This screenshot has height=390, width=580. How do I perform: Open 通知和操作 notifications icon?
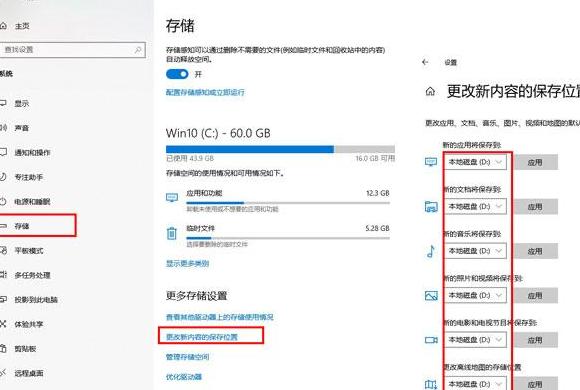3,152
